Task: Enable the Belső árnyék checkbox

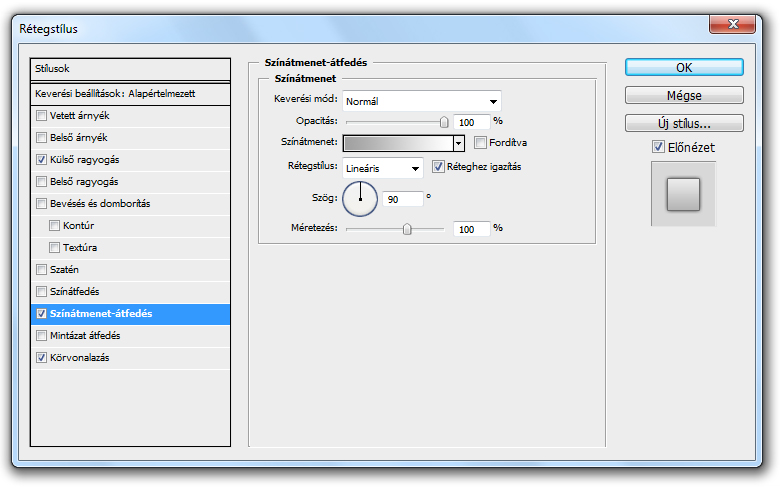Action: (42, 138)
